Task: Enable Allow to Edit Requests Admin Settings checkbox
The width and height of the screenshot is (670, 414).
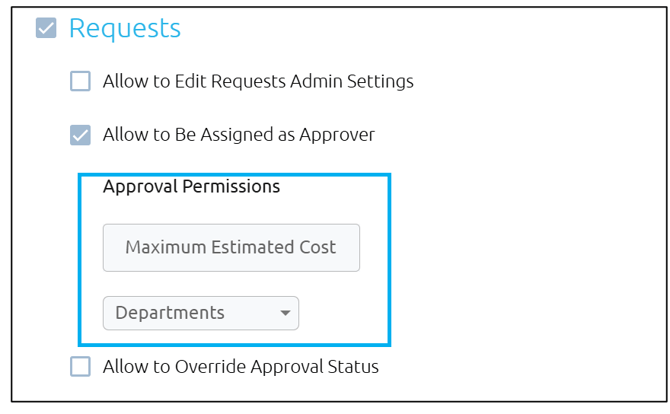Action: [x=80, y=81]
